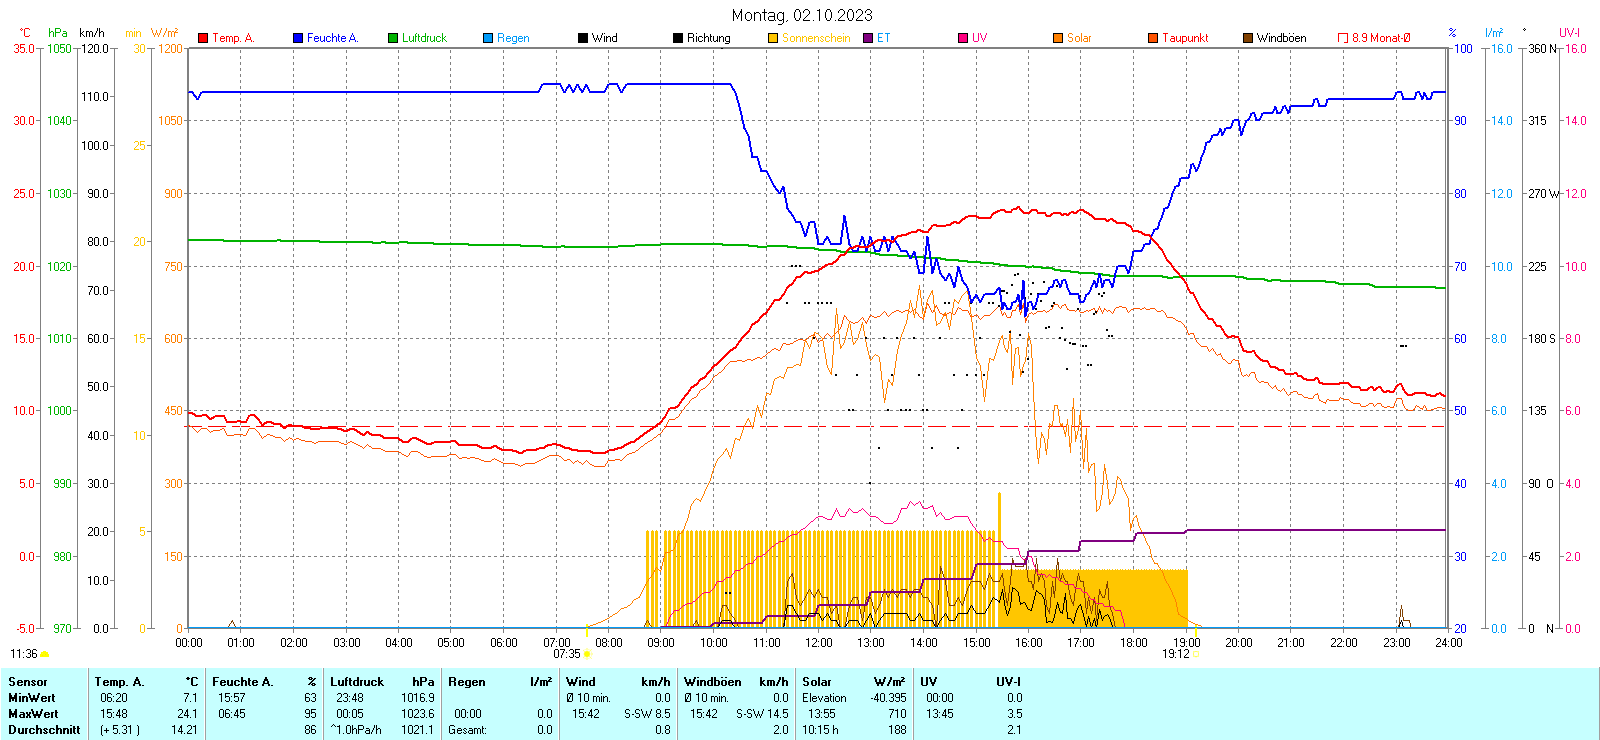Click the magenta UV legend square
Screen dimensions: 1600x740
pyautogui.click(x=963, y=38)
